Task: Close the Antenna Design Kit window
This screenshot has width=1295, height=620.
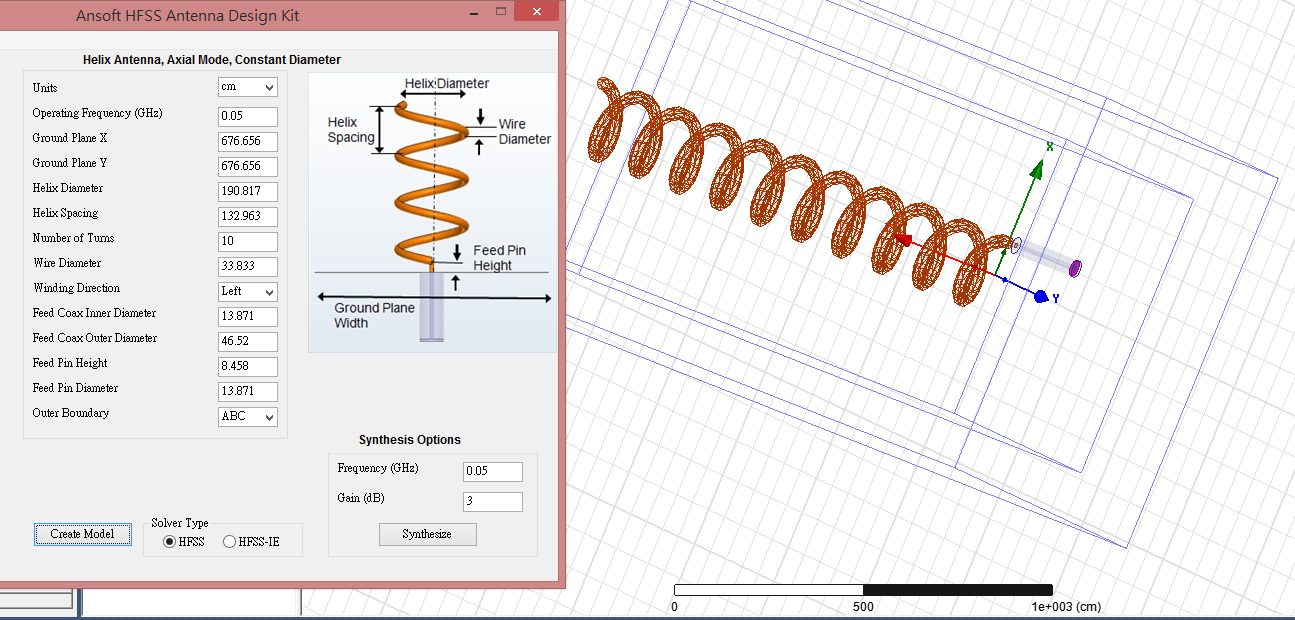Action: pyautogui.click(x=539, y=12)
